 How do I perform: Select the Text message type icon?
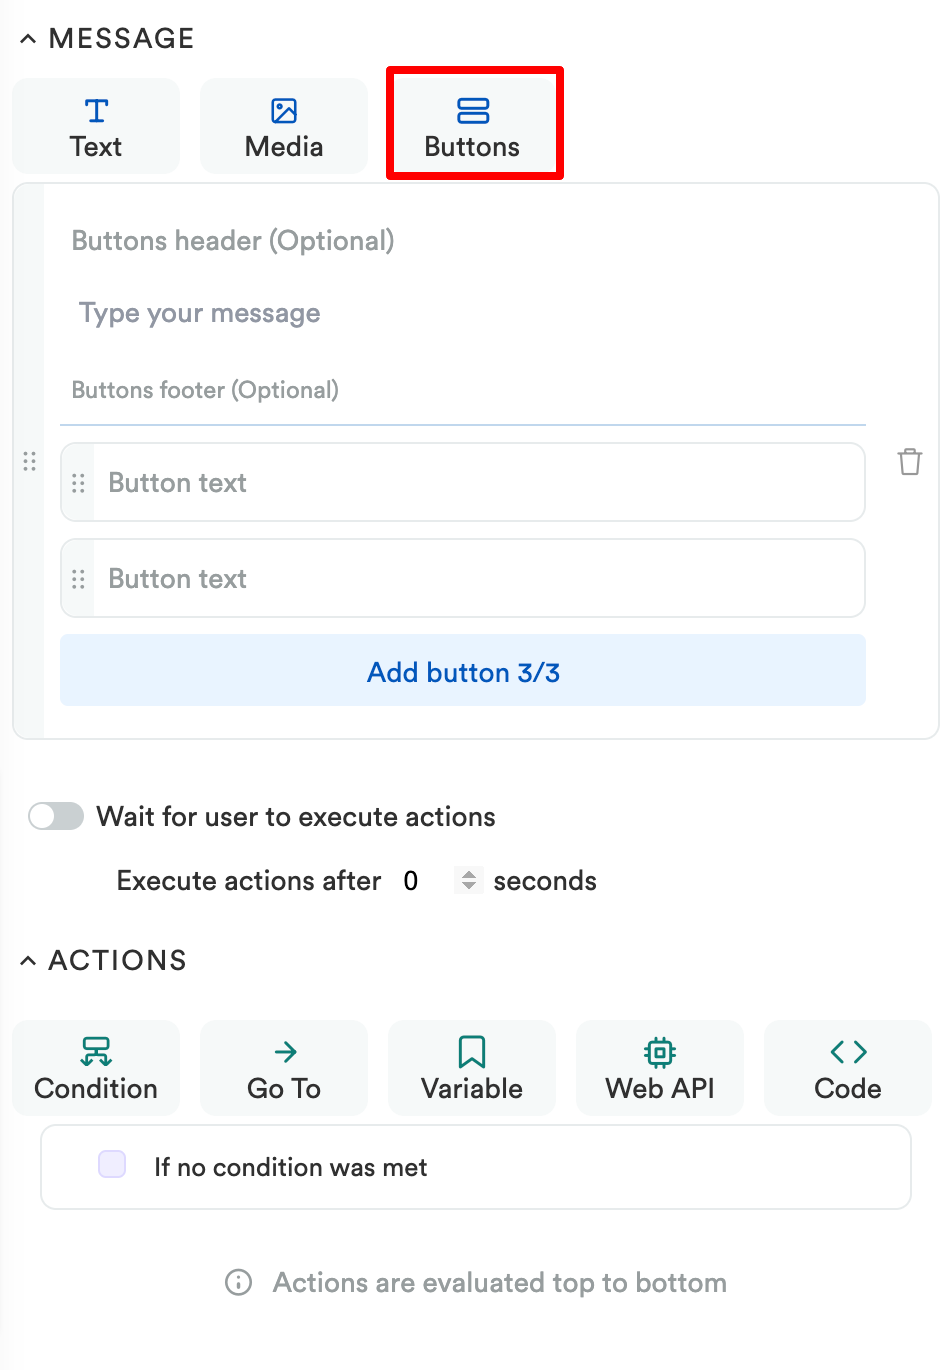[x=96, y=110]
